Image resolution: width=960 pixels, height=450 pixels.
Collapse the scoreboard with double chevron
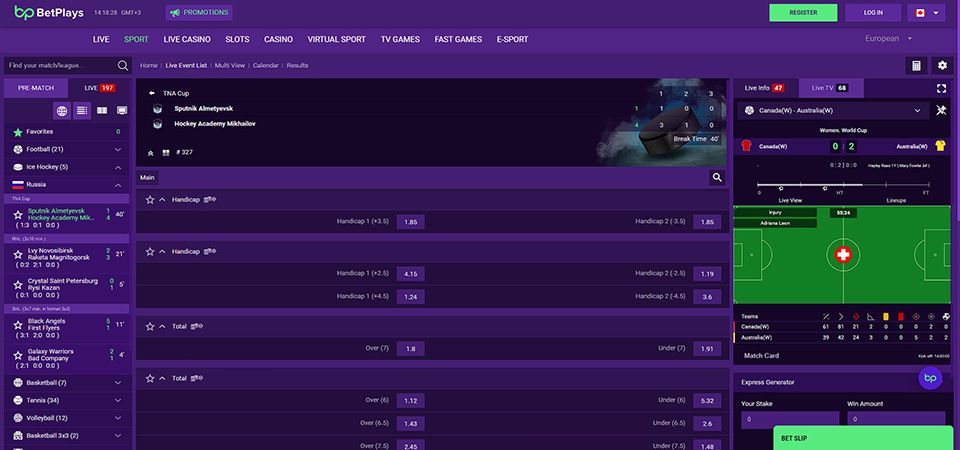point(151,153)
